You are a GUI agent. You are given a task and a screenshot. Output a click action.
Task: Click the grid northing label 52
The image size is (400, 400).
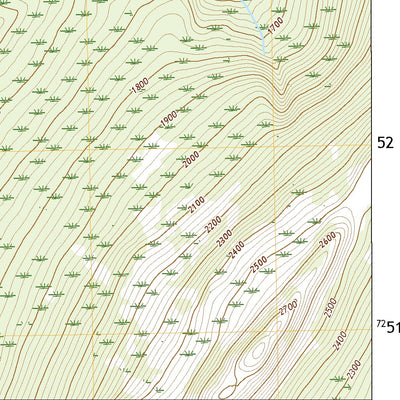pyautogui.click(x=386, y=143)
